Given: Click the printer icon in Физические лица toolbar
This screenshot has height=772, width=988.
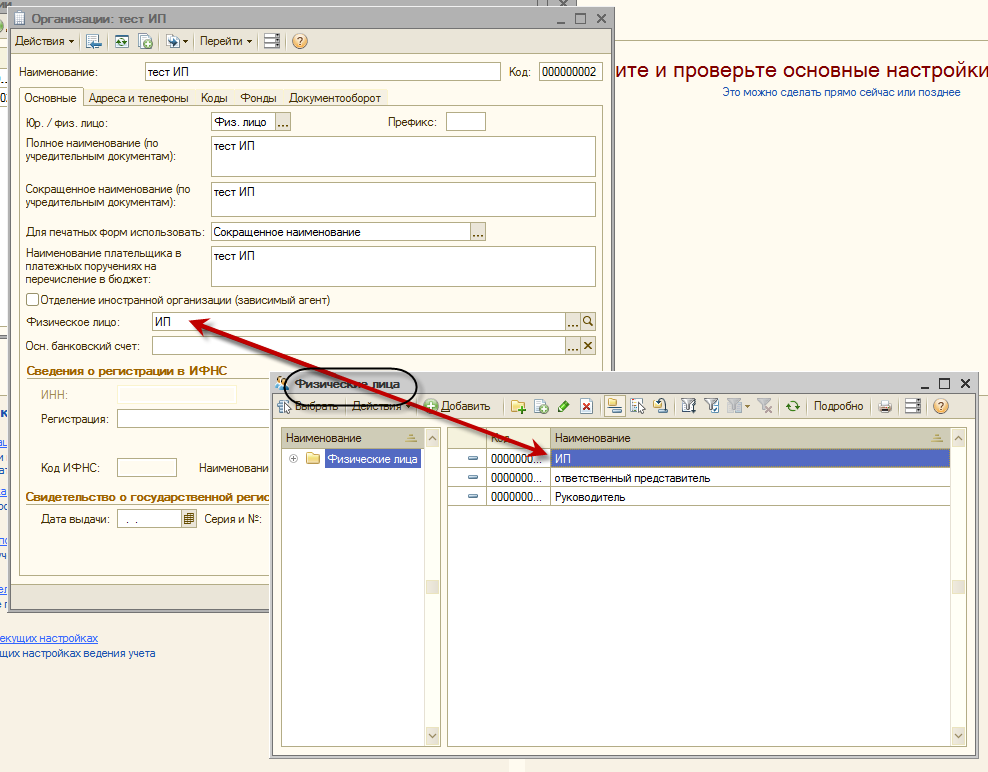Looking at the screenshot, I should 885,406.
